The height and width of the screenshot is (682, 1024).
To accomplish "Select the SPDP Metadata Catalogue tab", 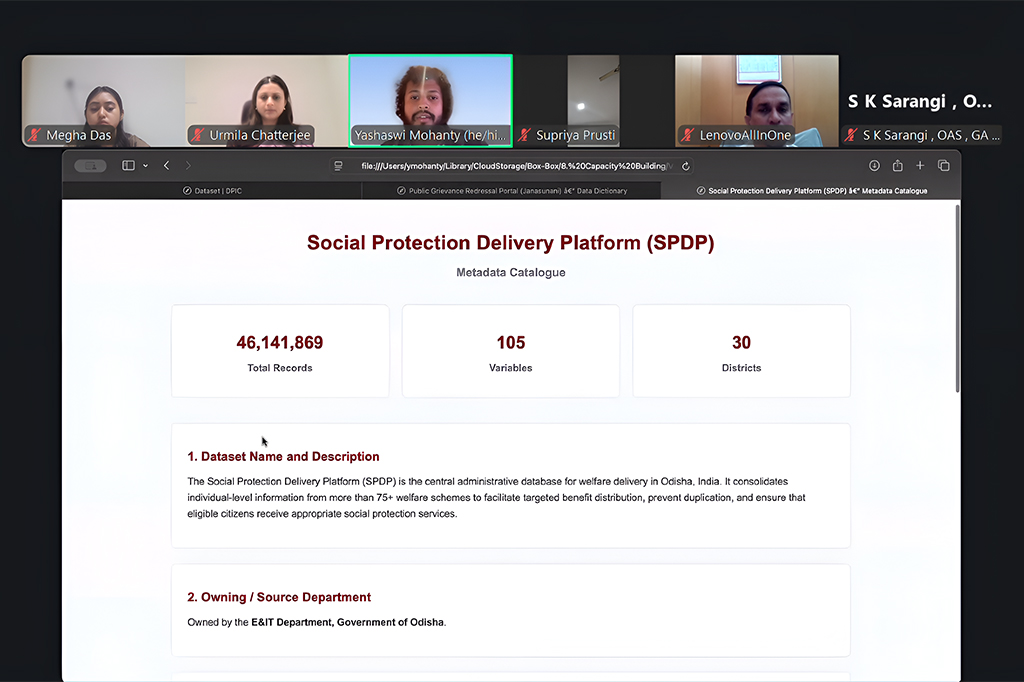I will click(x=811, y=190).
